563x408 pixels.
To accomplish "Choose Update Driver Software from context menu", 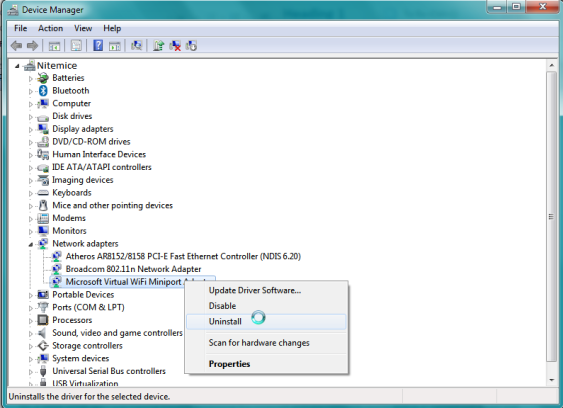I will pyautogui.click(x=266, y=290).
